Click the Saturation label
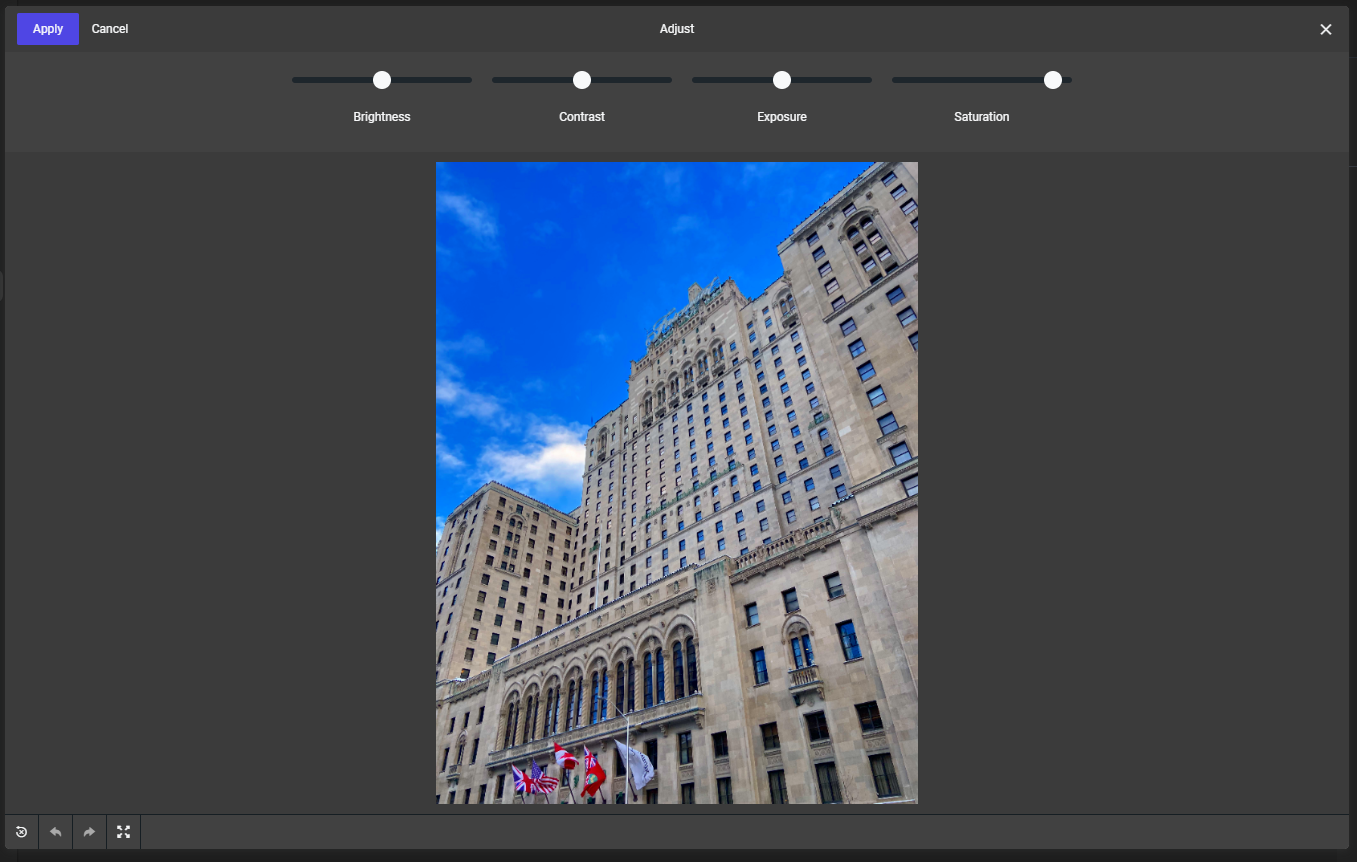The height and width of the screenshot is (862, 1357). click(982, 117)
